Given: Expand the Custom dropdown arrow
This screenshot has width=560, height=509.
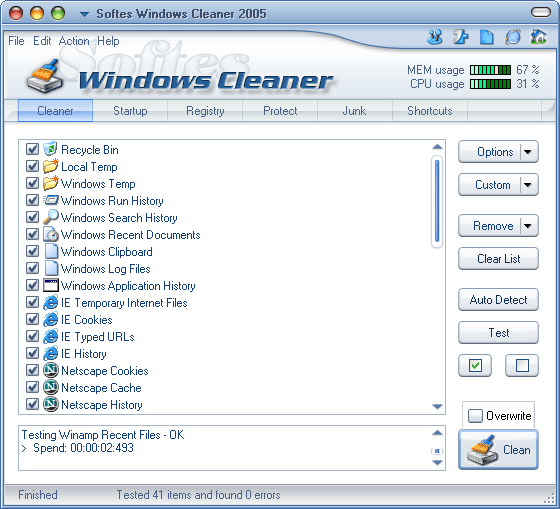Looking at the screenshot, I should click(528, 185).
